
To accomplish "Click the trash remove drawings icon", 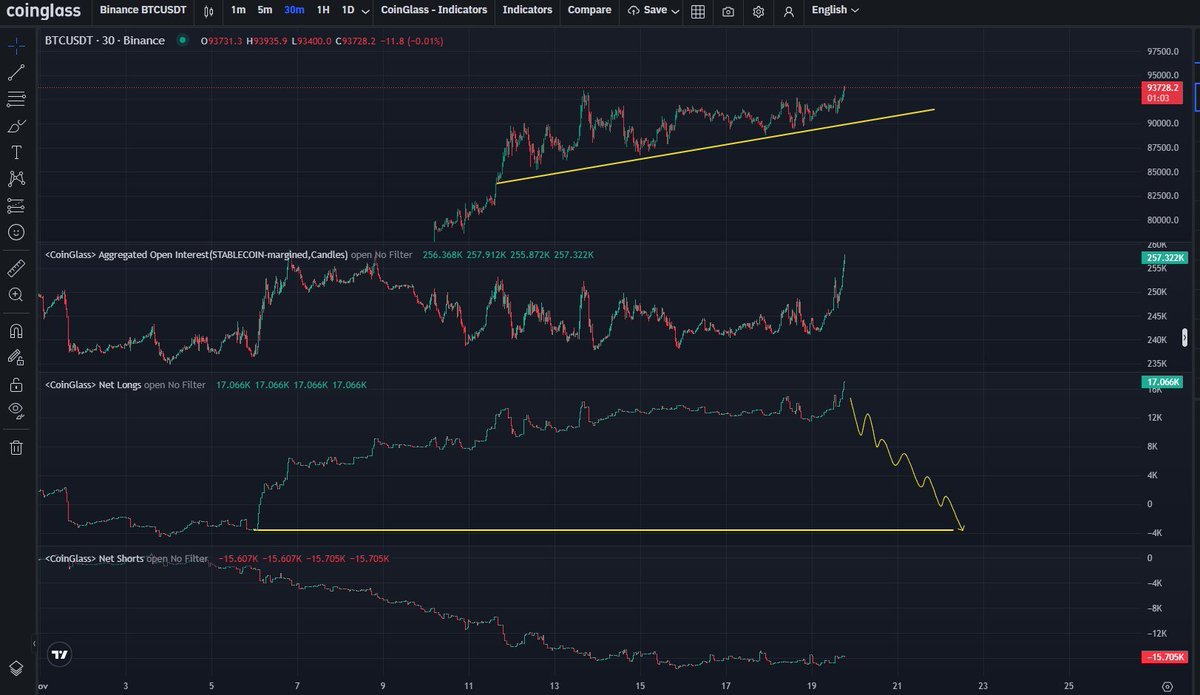I will 16,447.
